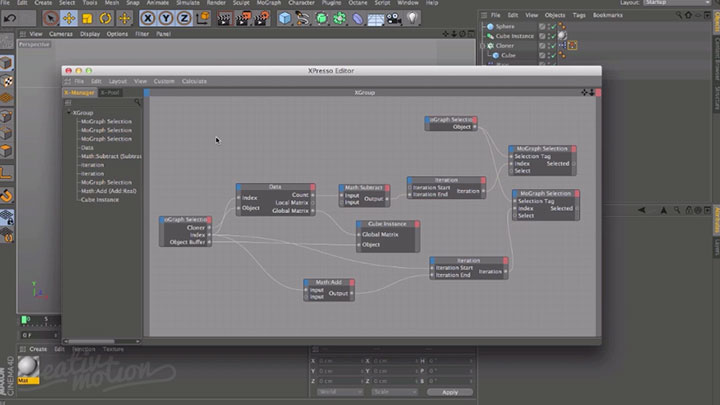This screenshot has width=720, height=405.
Task: Collapse the XGroup tree node
Action: pos(69,112)
